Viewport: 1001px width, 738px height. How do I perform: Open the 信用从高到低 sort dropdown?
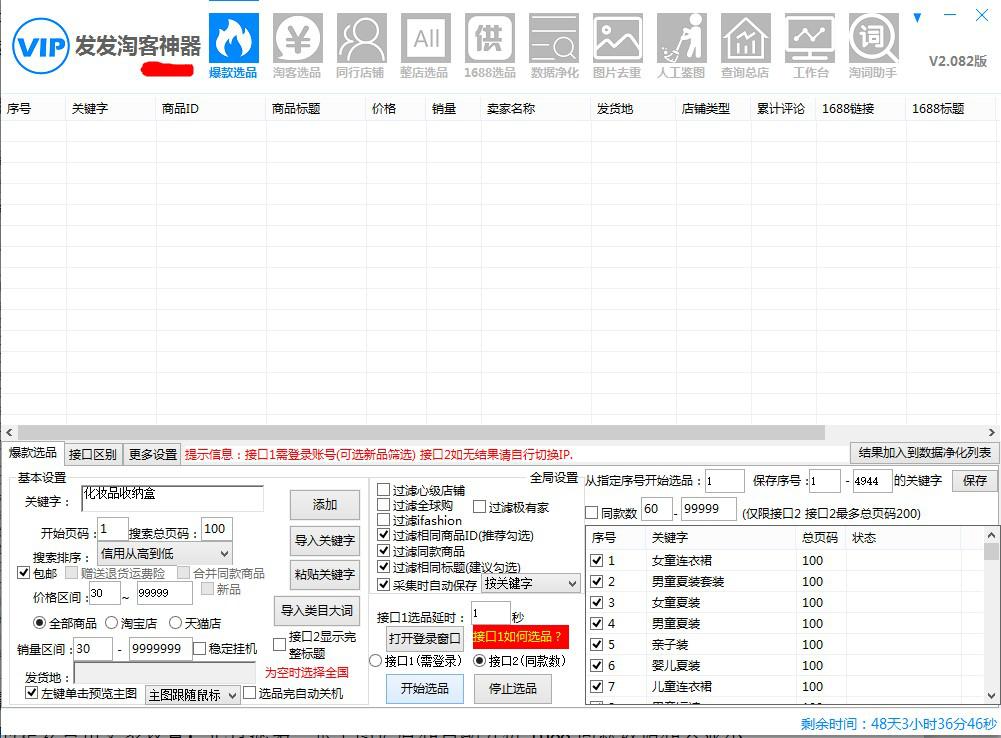[x=165, y=553]
